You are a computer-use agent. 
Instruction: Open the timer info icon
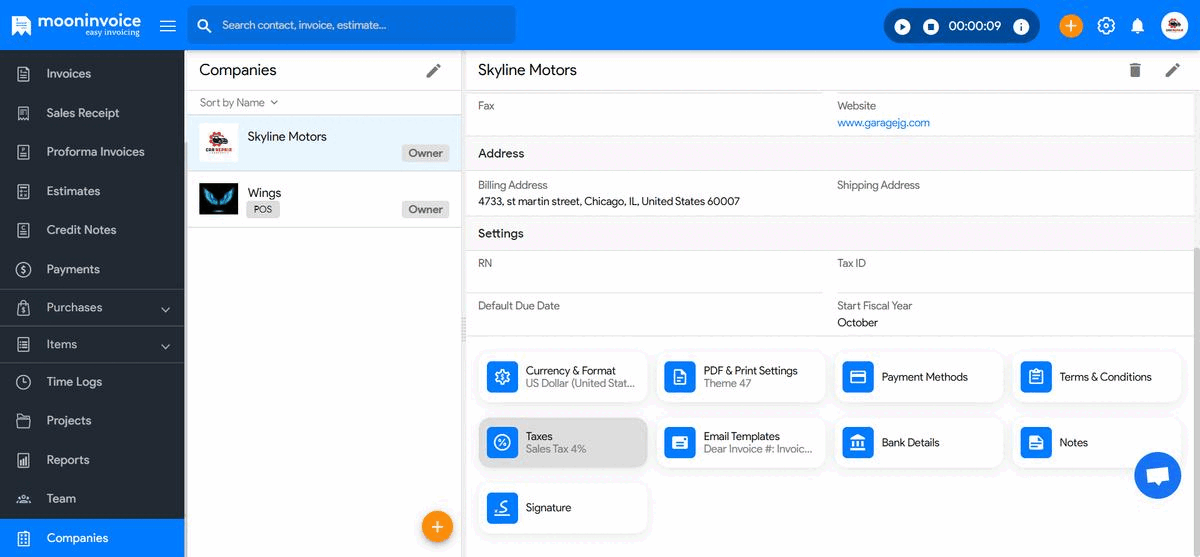pos(1021,27)
